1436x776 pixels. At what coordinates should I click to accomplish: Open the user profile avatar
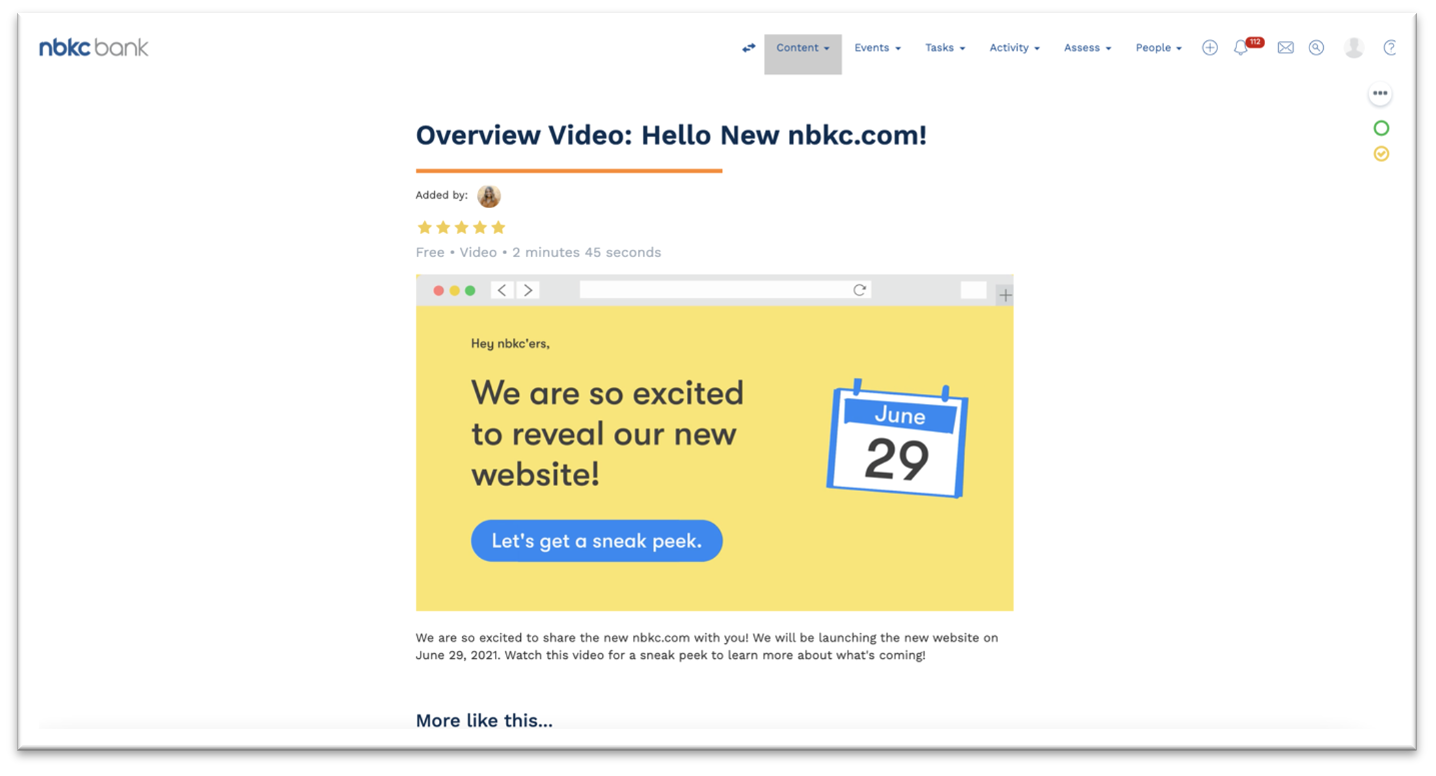1354,47
